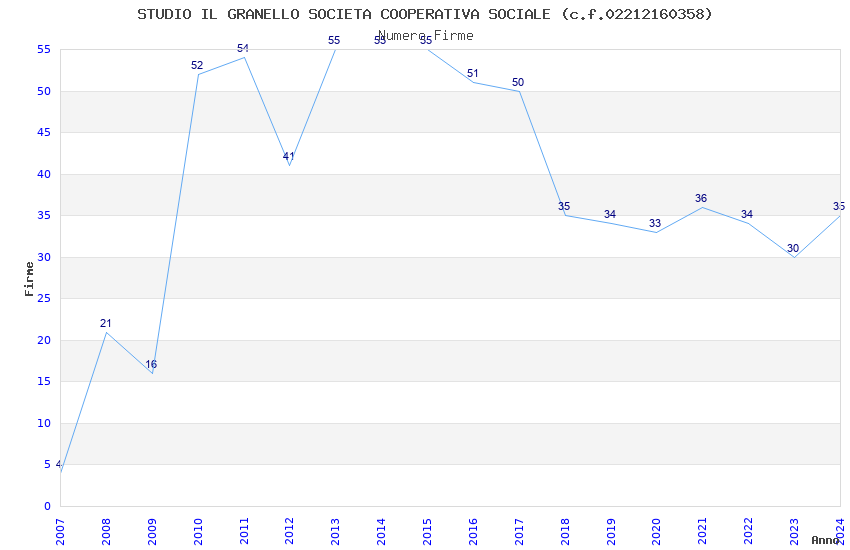850x550 pixels.
Task: Click the y-axis tick label 45
Action: pos(44,133)
